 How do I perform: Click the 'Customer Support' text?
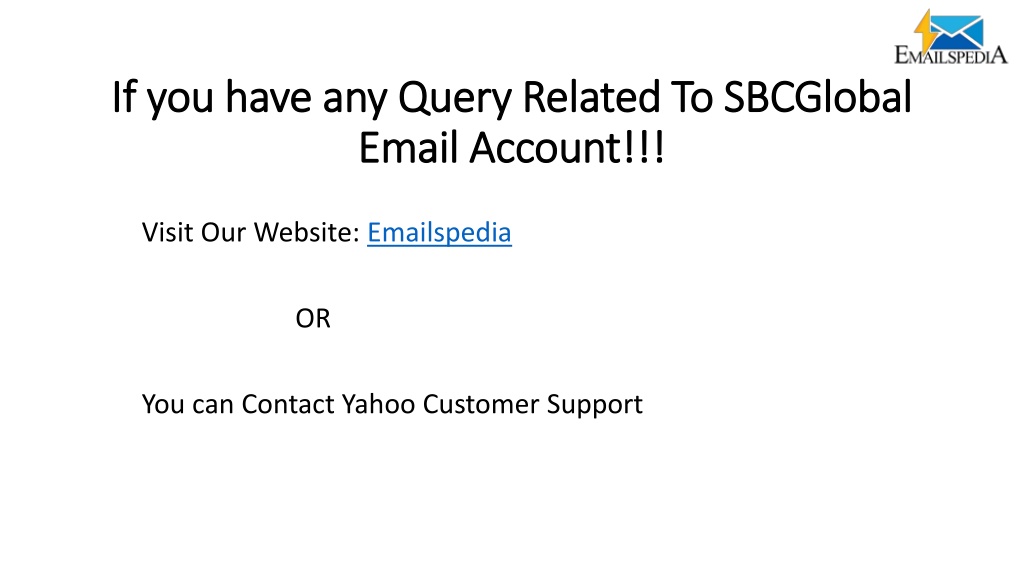[532, 405]
